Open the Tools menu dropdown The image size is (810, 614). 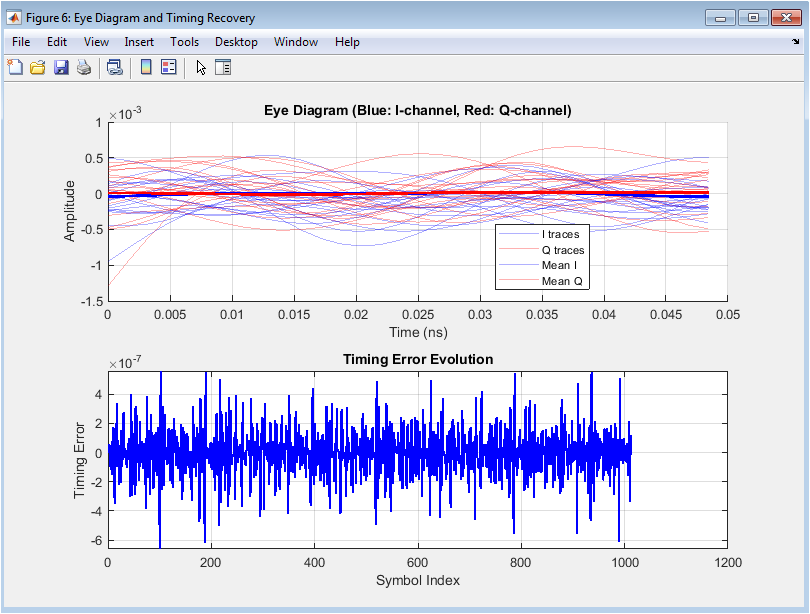(184, 42)
